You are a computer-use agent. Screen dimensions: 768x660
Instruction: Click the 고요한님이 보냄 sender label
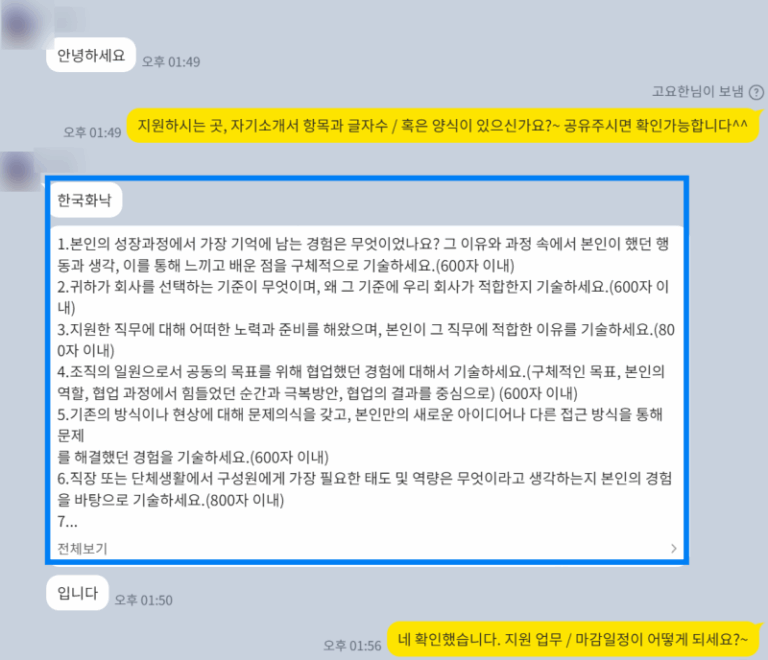tap(697, 92)
